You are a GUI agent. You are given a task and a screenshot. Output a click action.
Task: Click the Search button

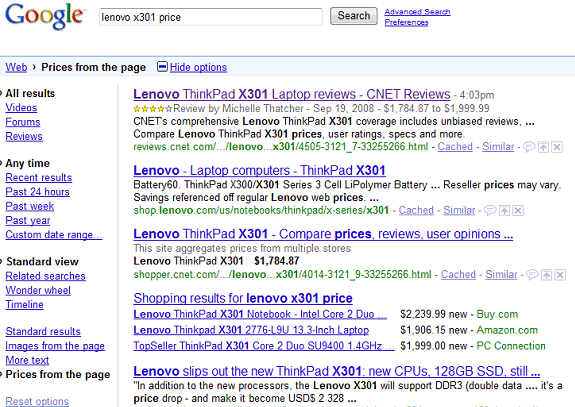(x=354, y=16)
